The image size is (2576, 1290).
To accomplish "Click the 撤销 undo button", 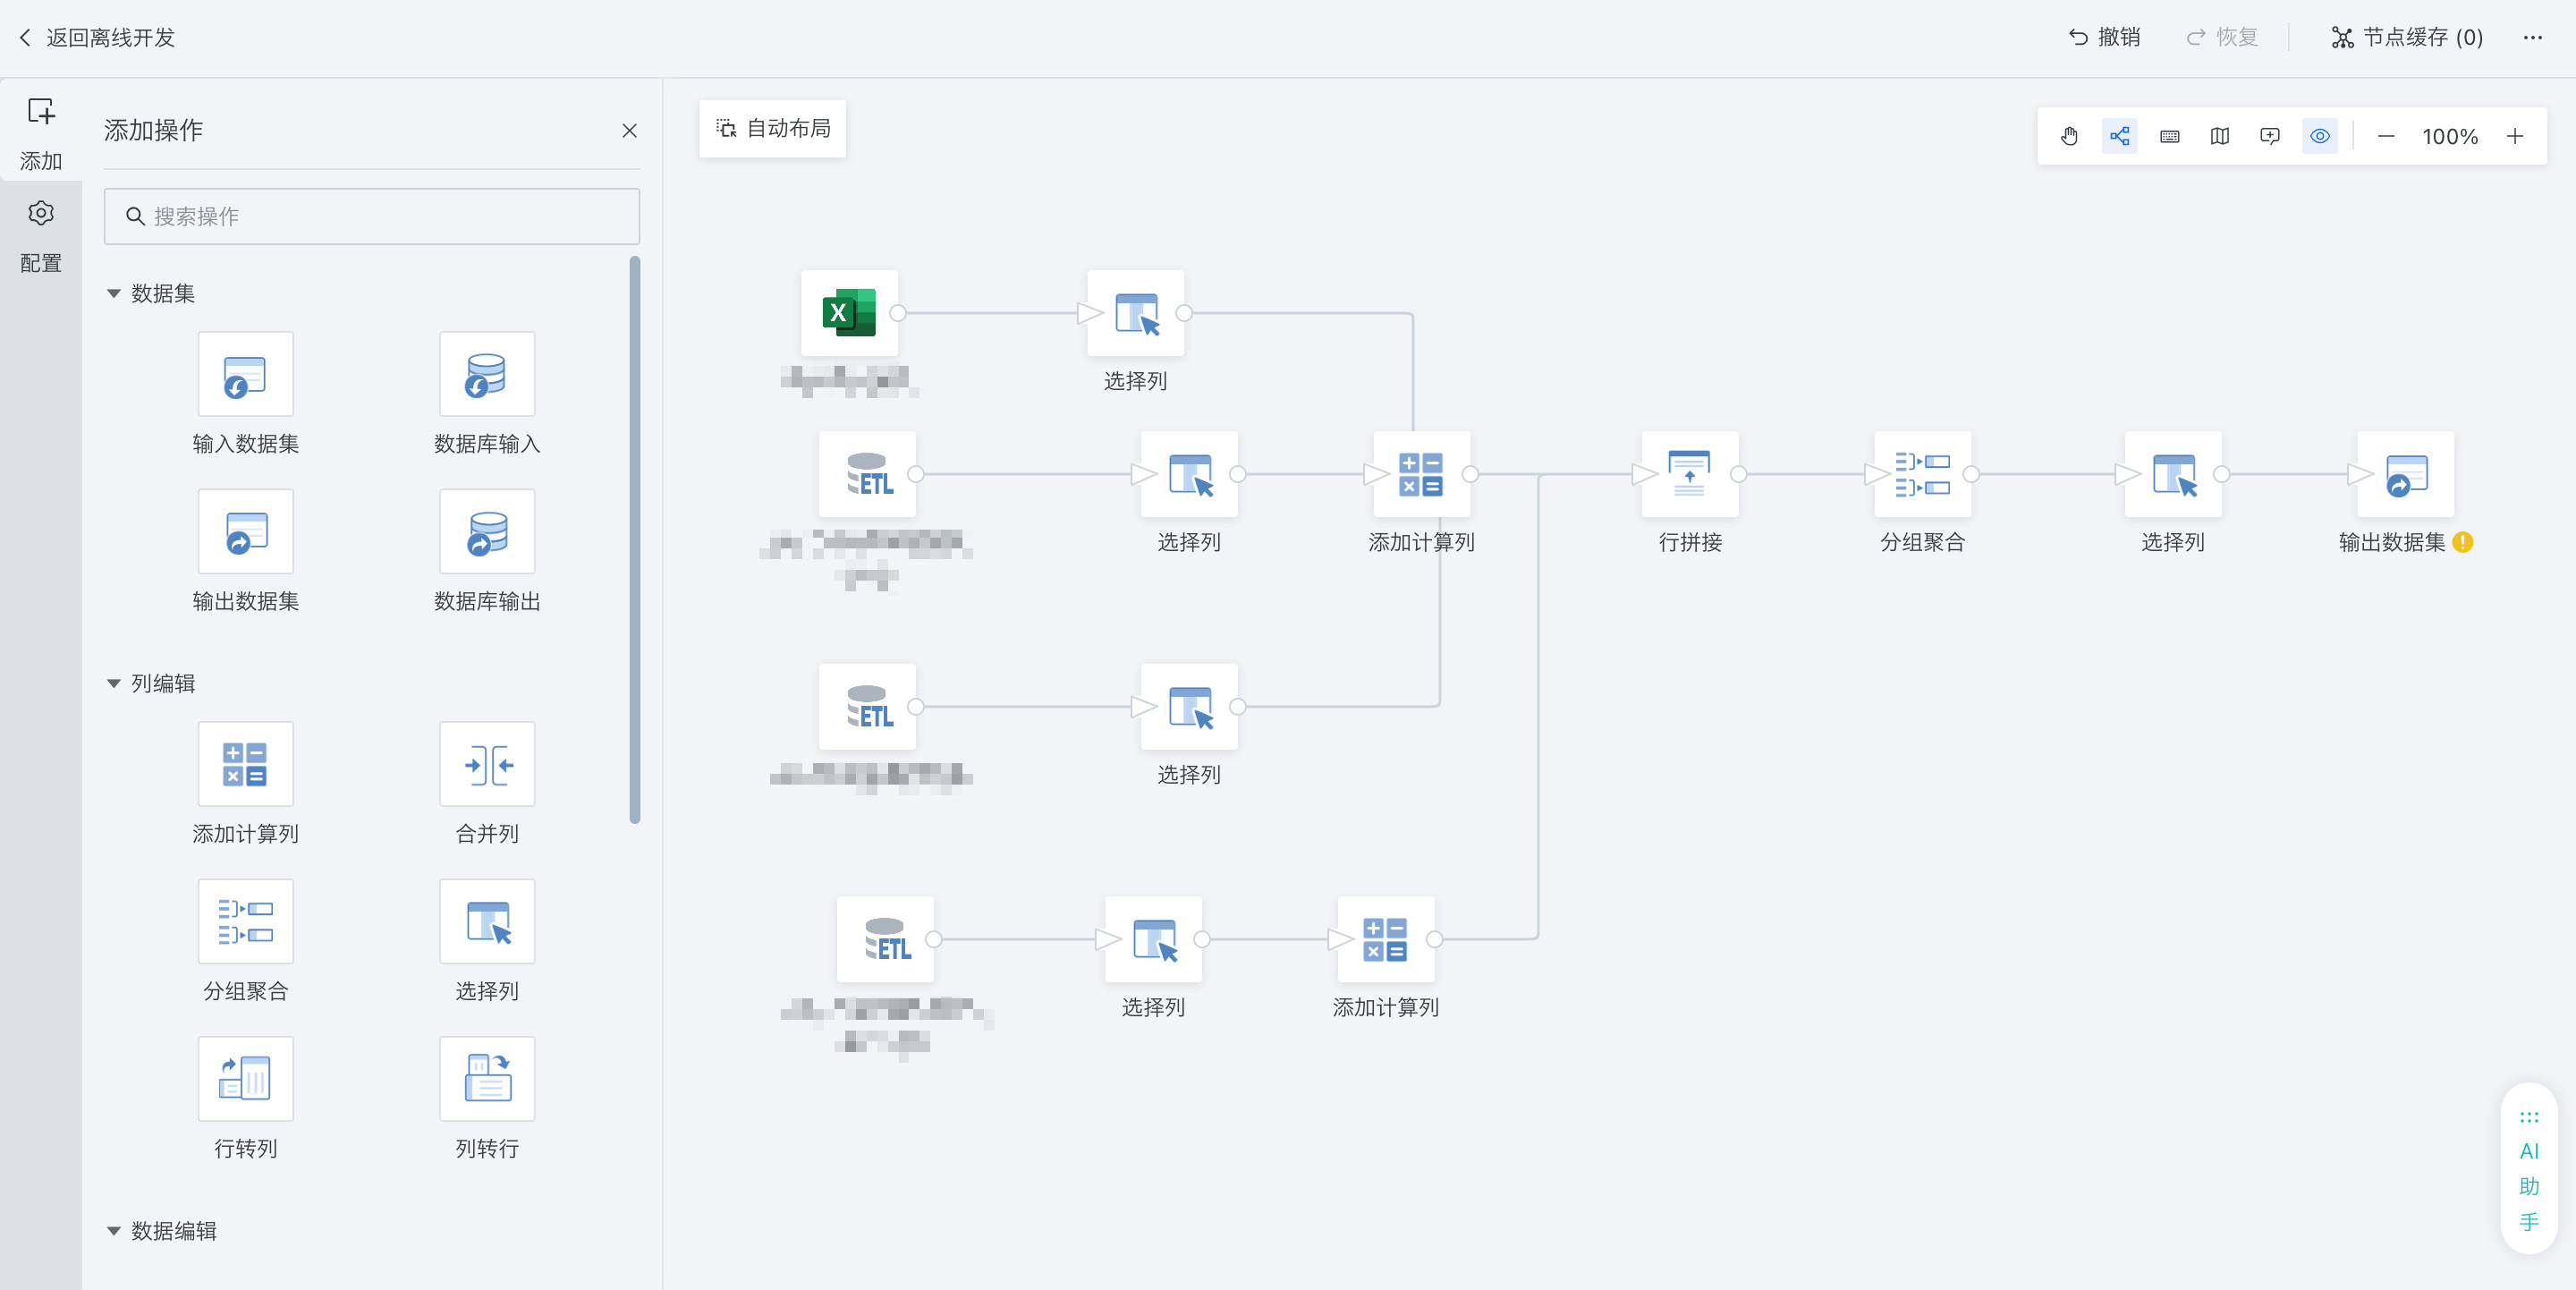I will click(2104, 37).
